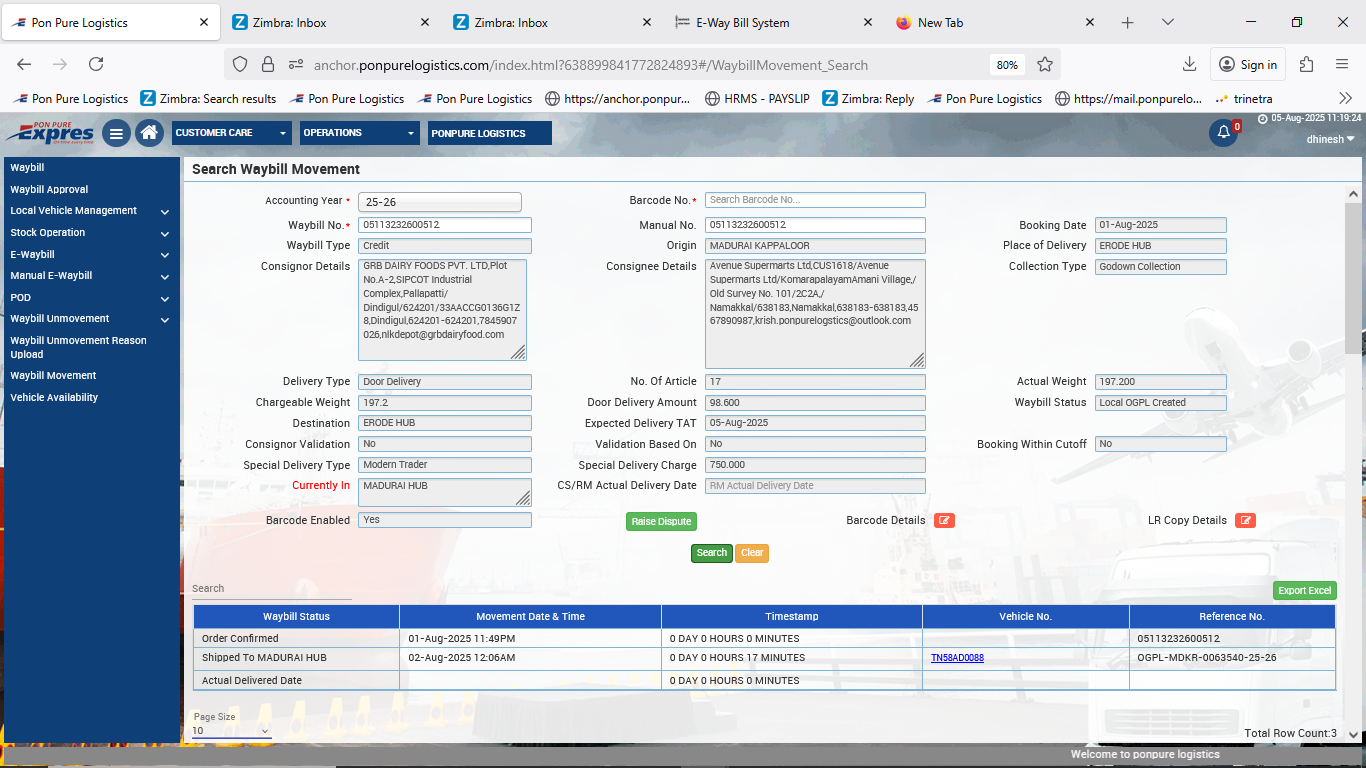1366x768 pixels.
Task: Open the Page Size dropdown
Action: 231,731
